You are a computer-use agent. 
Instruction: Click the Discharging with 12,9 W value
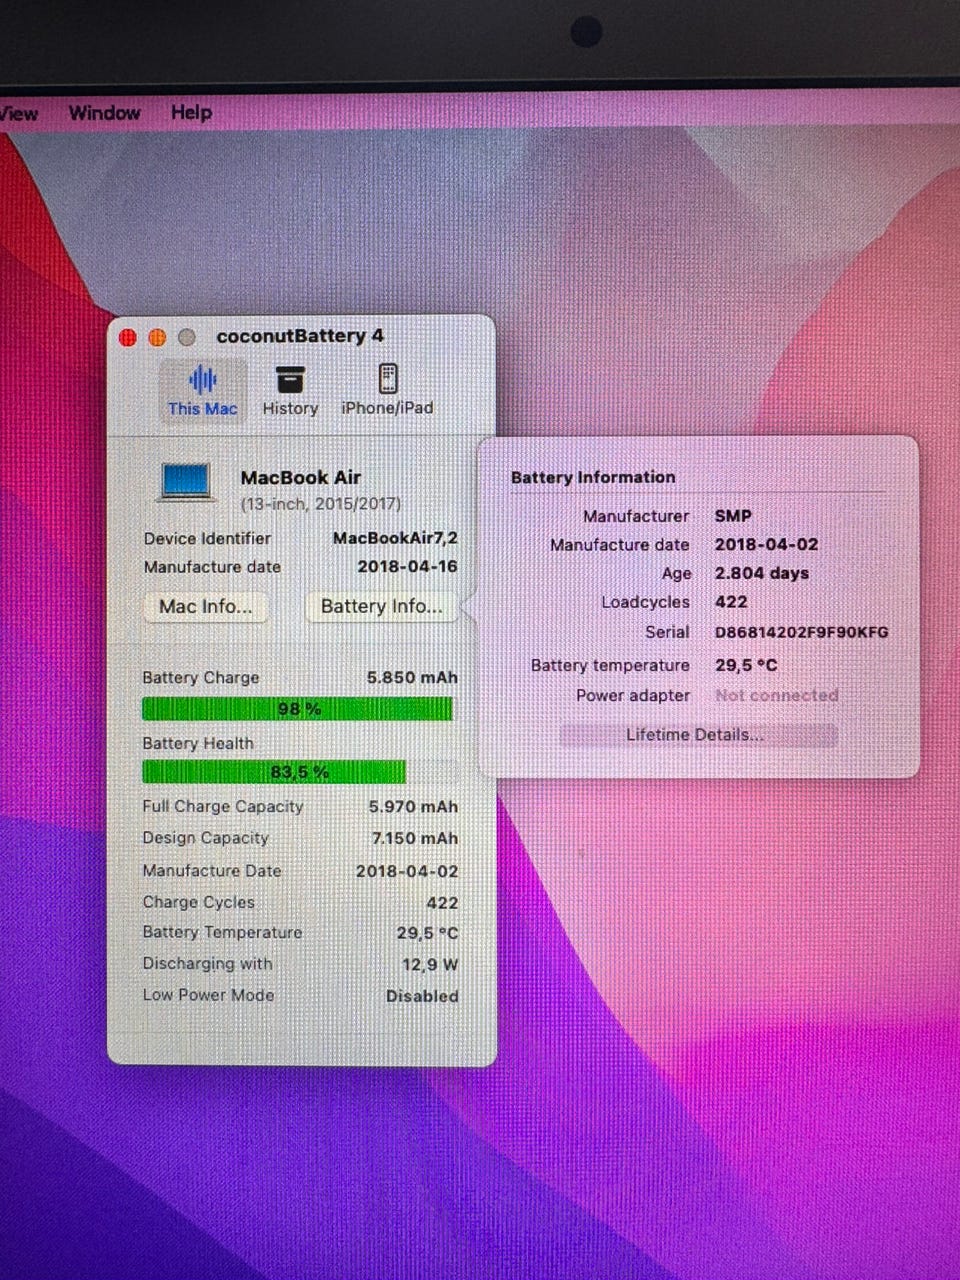pos(430,965)
